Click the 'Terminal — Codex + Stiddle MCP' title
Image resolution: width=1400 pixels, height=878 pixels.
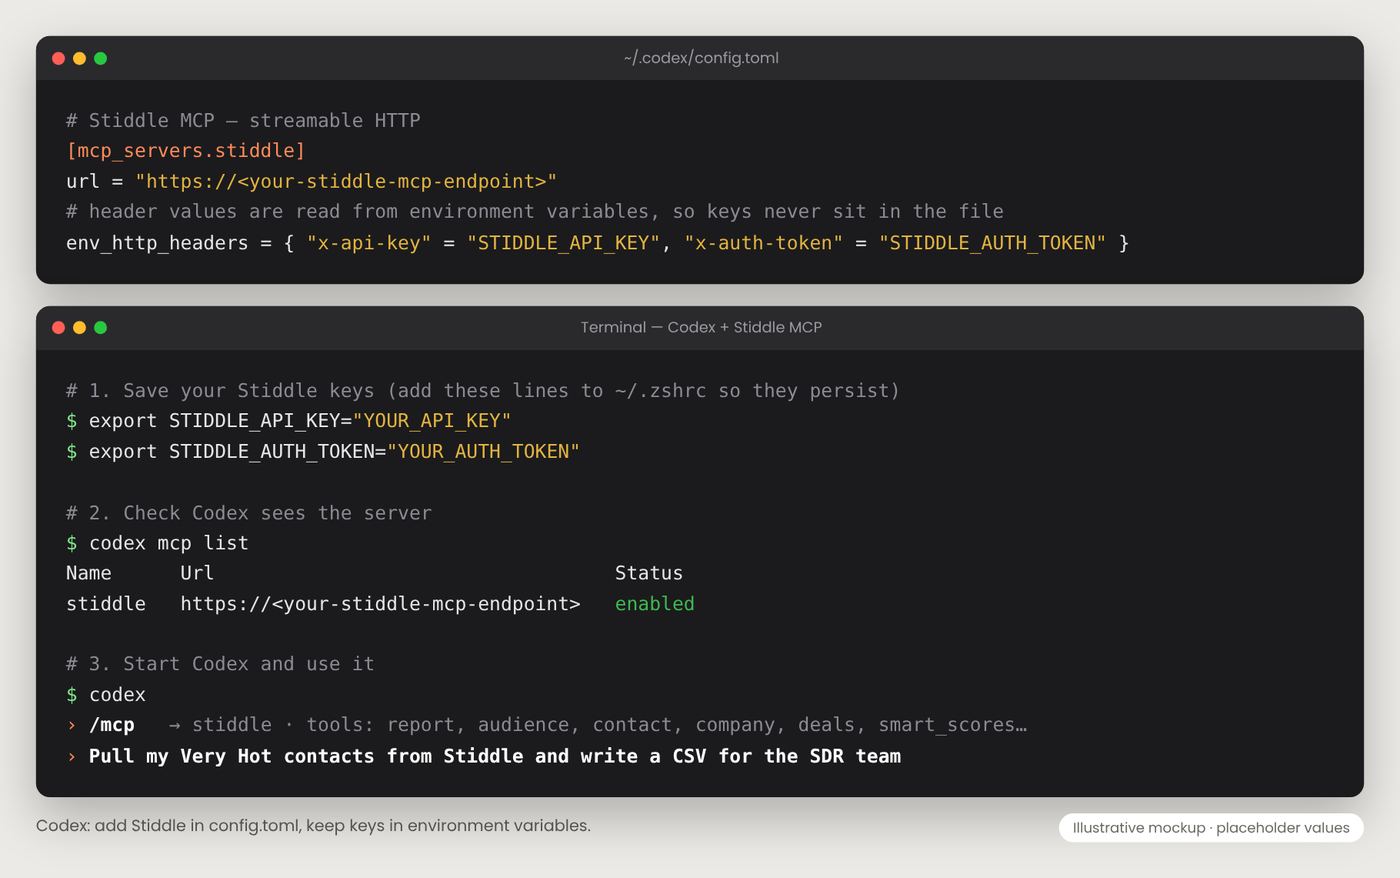coord(701,327)
